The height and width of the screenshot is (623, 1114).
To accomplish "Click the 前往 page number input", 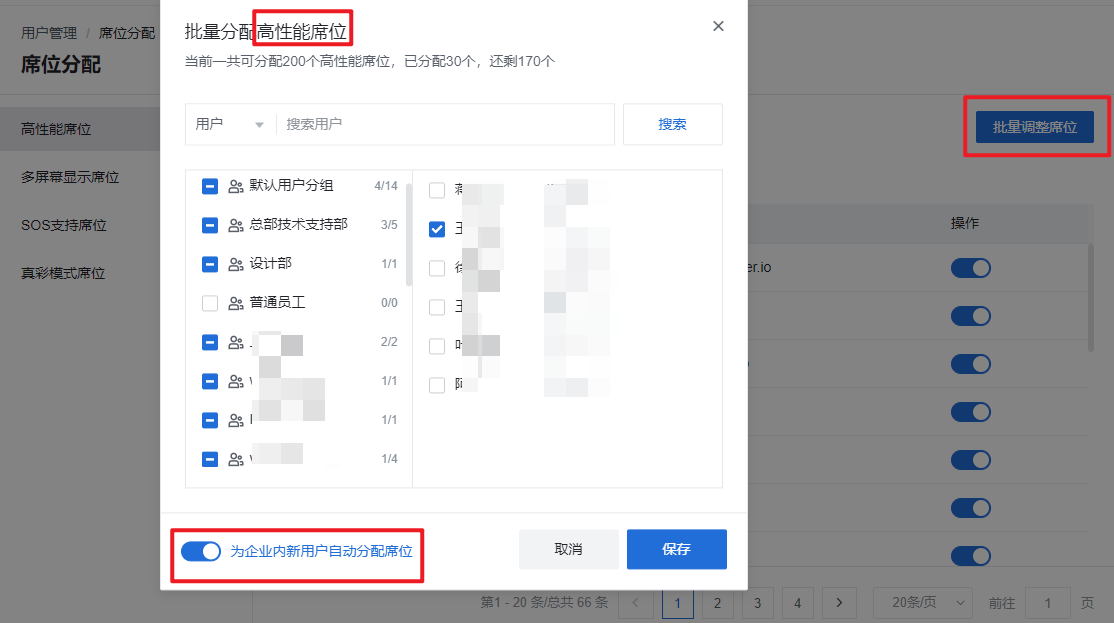I will coord(1047,602).
